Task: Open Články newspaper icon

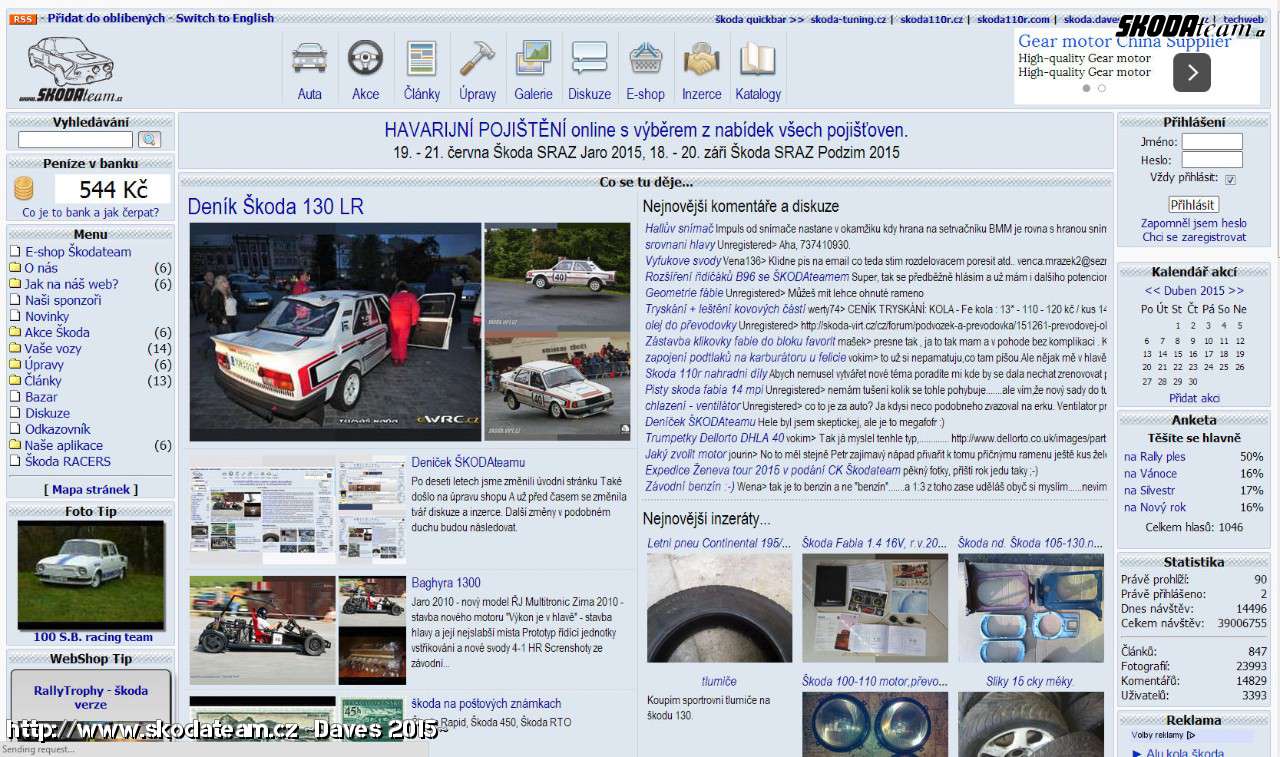Action: [421, 59]
